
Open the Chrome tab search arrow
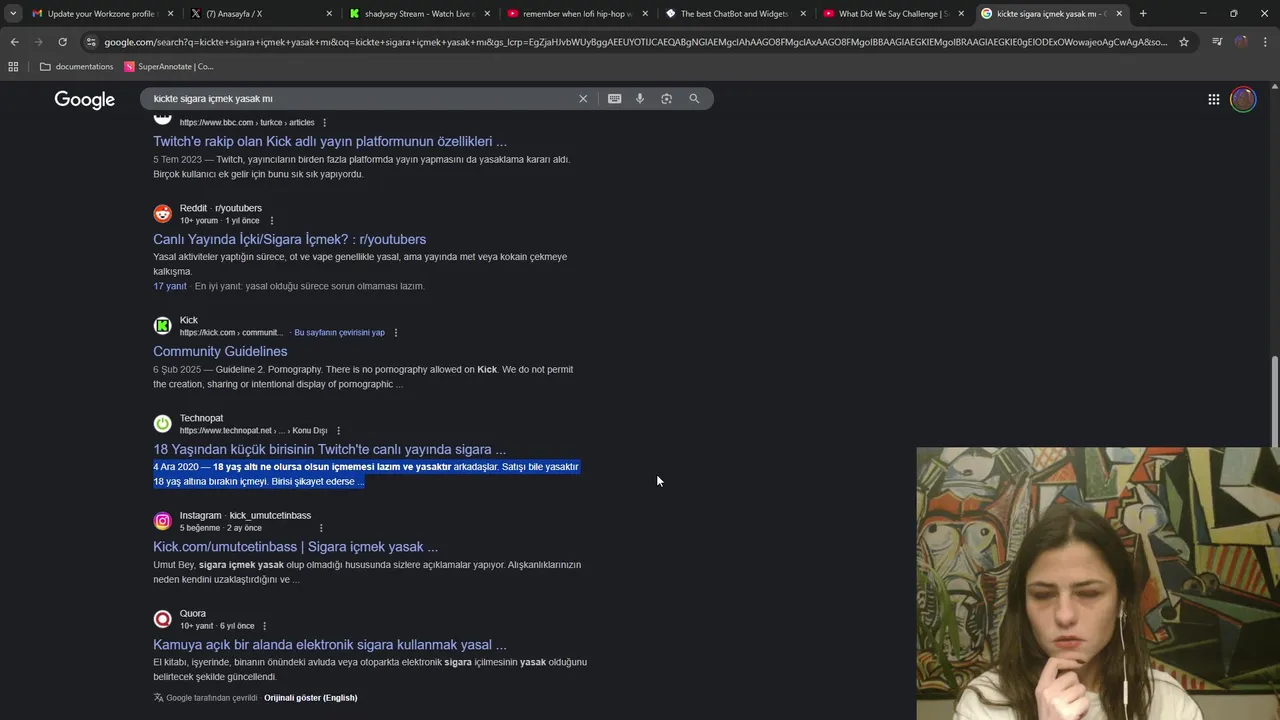coord(12,13)
